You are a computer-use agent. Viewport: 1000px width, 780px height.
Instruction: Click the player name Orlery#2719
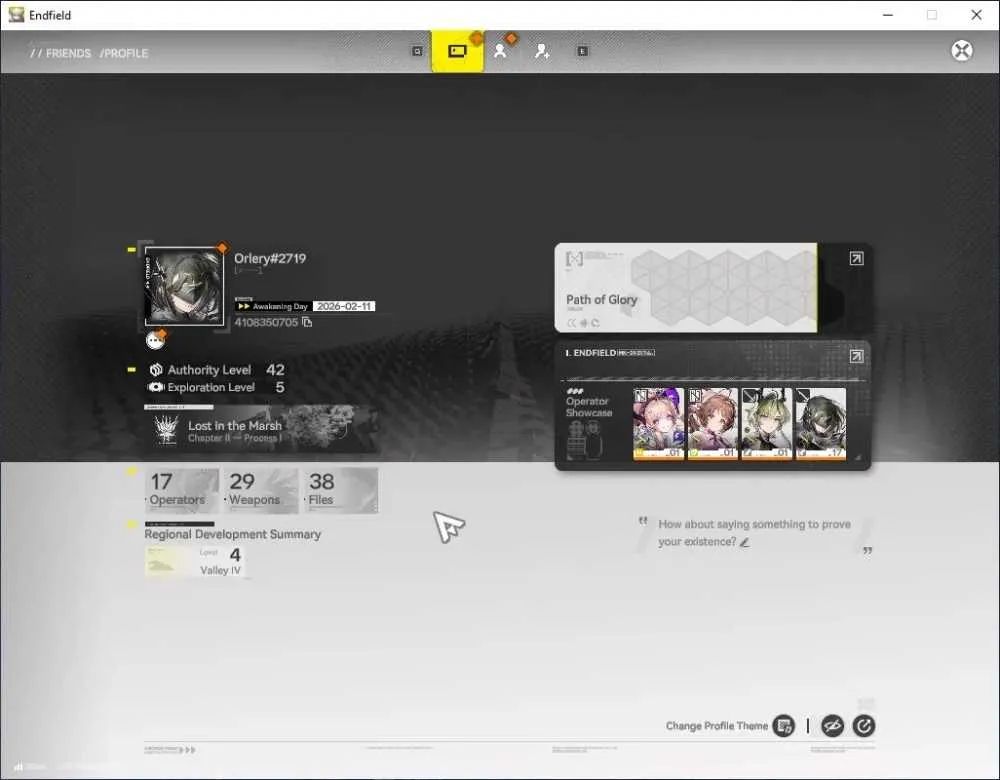(270, 258)
